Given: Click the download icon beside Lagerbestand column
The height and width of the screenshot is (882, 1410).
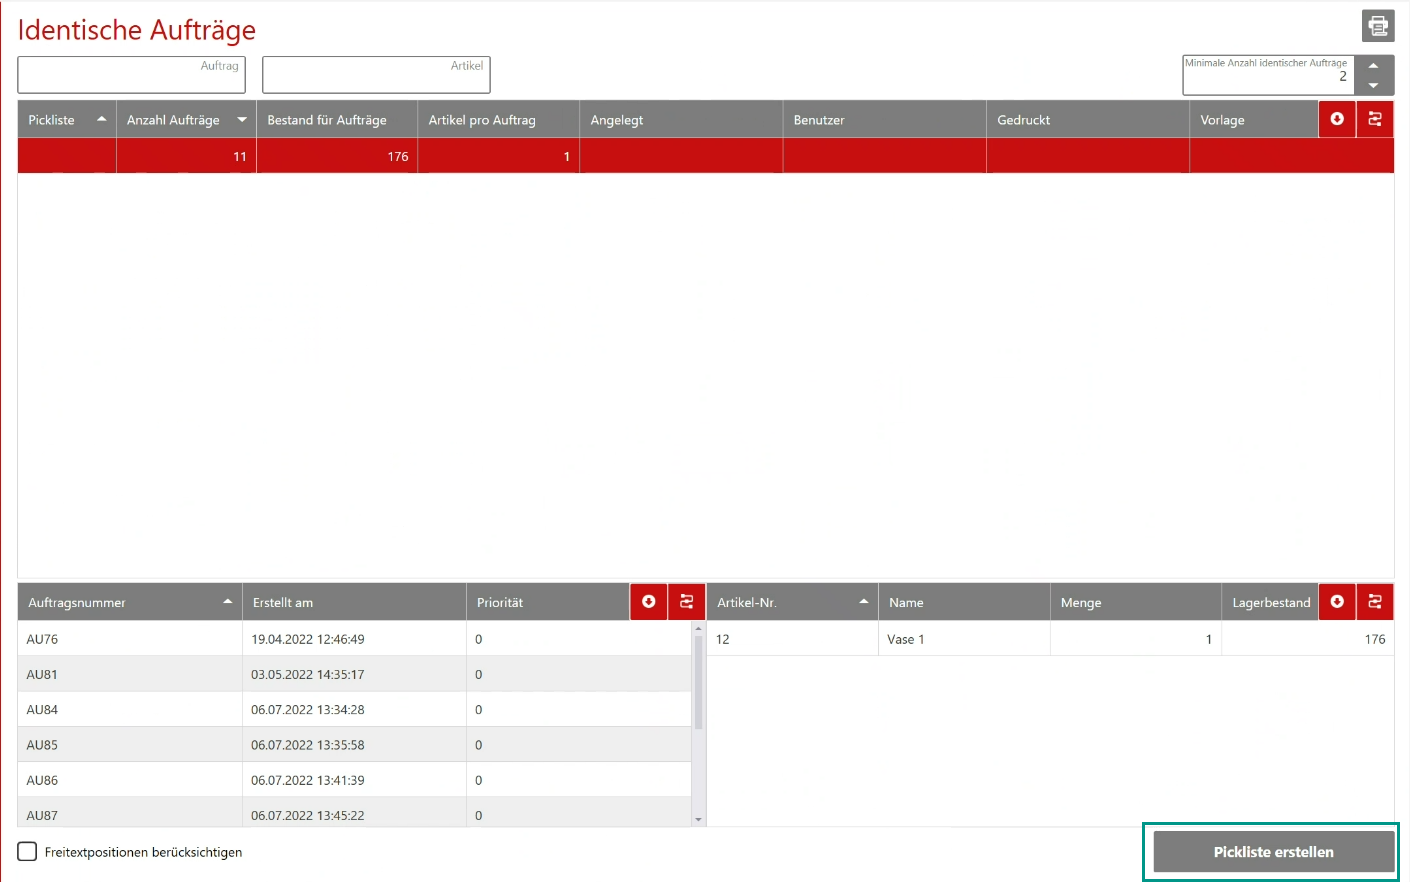Looking at the screenshot, I should point(1337,602).
